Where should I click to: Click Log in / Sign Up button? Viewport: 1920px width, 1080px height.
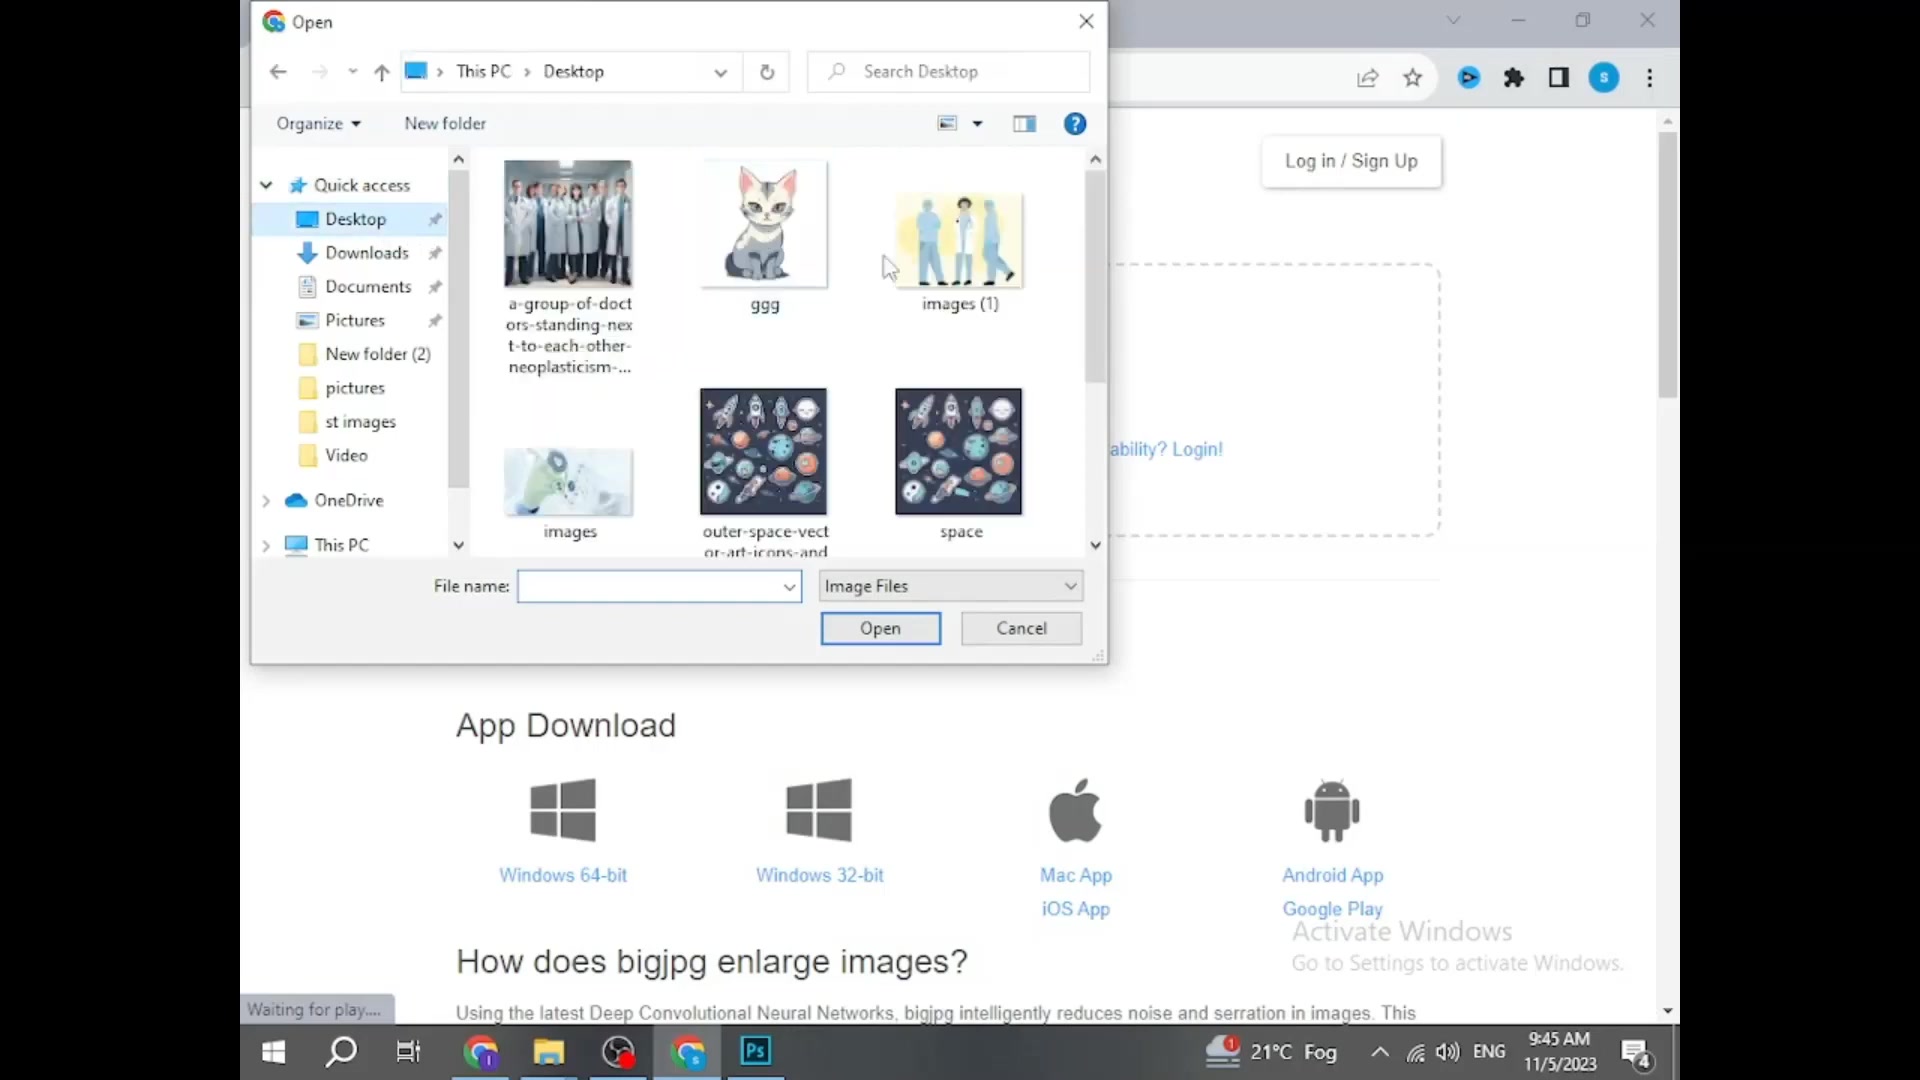[x=1351, y=161]
